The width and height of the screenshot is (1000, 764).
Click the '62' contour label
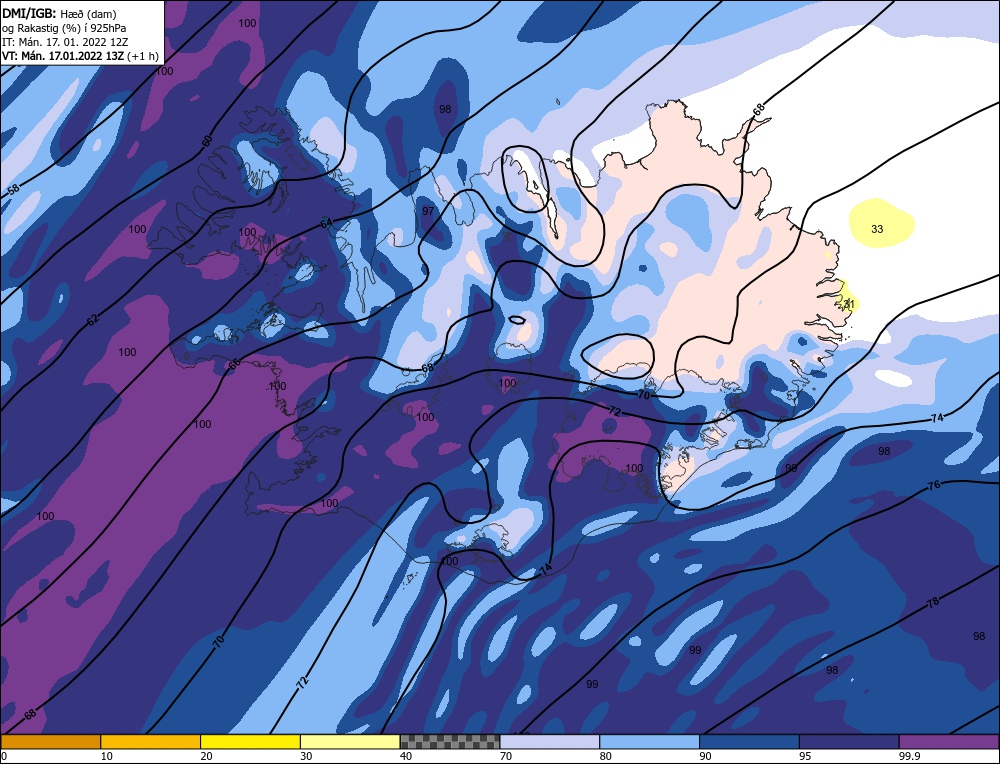coord(93,320)
